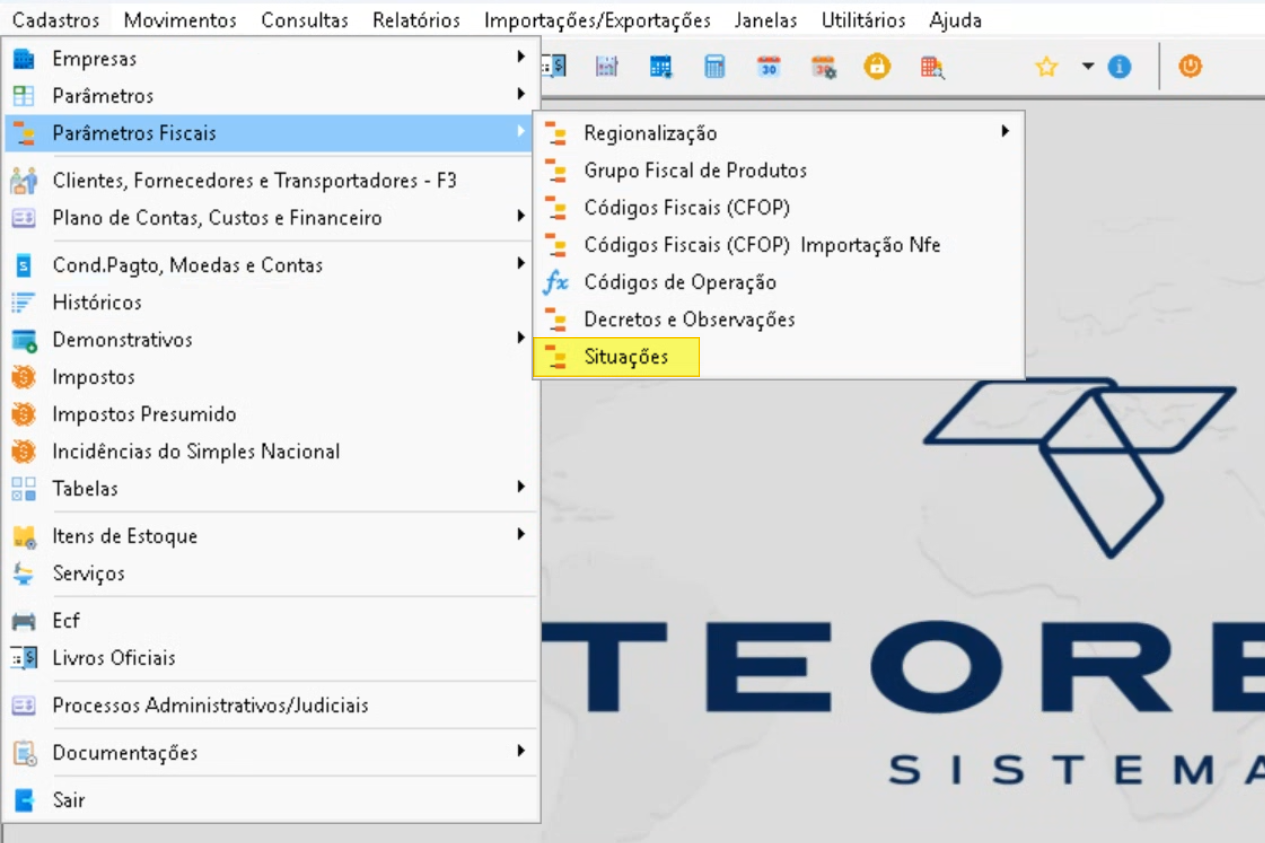Expand the Documentações submenu arrow
Screen dimensions: 1265x843
[521, 751]
